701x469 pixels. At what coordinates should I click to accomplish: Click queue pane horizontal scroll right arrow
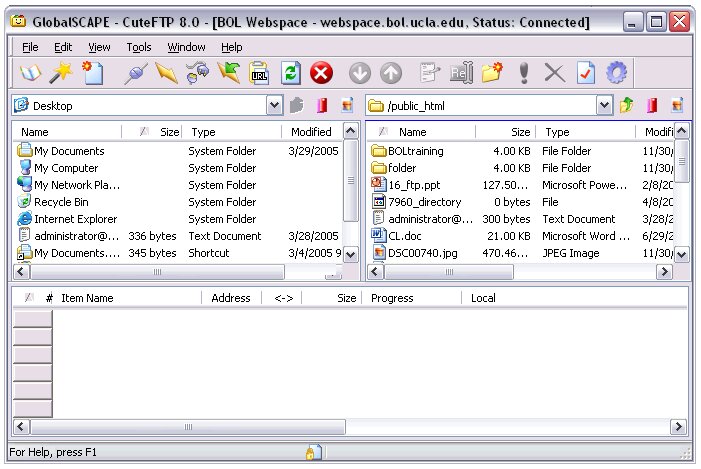tap(678, 426)
